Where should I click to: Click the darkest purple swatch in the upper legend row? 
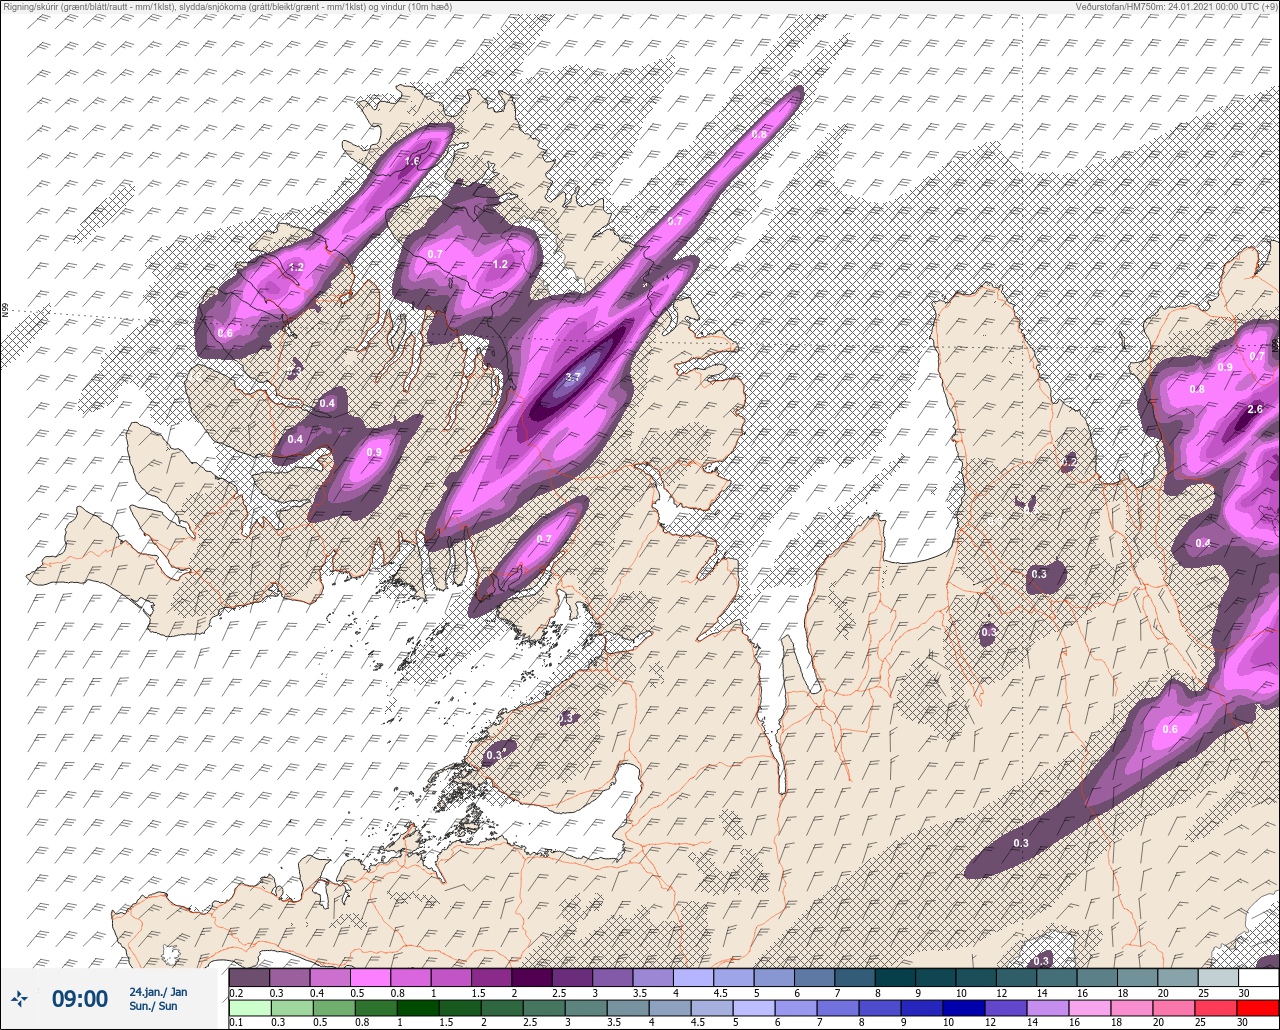click(531, 977)
